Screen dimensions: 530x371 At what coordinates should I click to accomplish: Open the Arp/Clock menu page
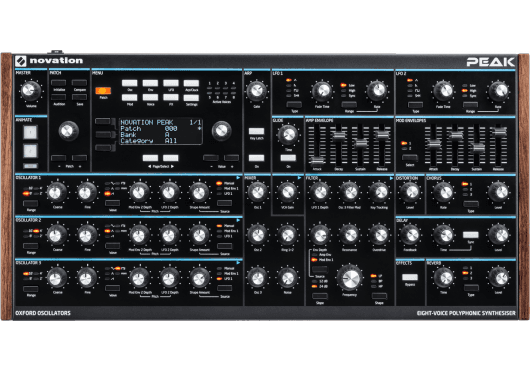[x=191, y=83]
